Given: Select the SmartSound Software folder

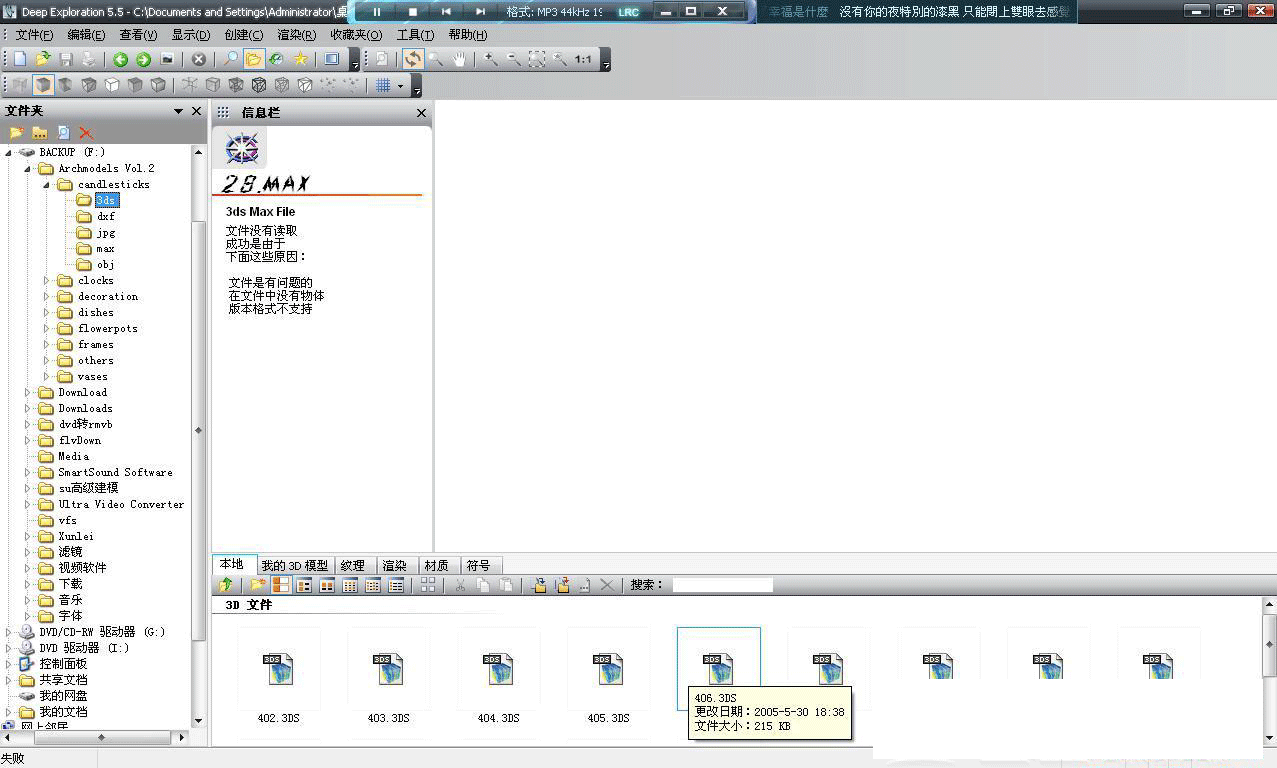Looking at the screenshot, I should pos(115,472).
